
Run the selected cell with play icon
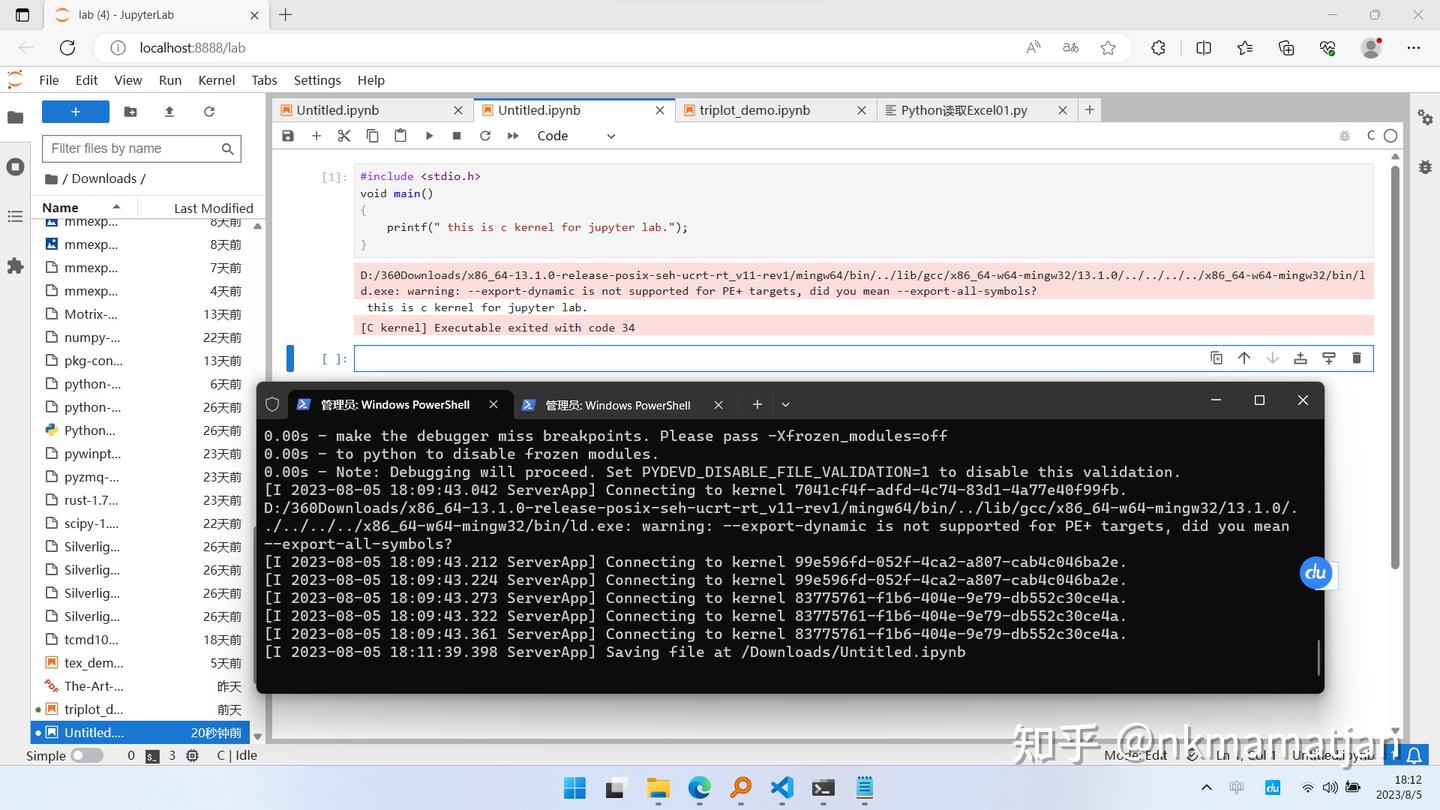pyautogui.click(x=428, y=135)
